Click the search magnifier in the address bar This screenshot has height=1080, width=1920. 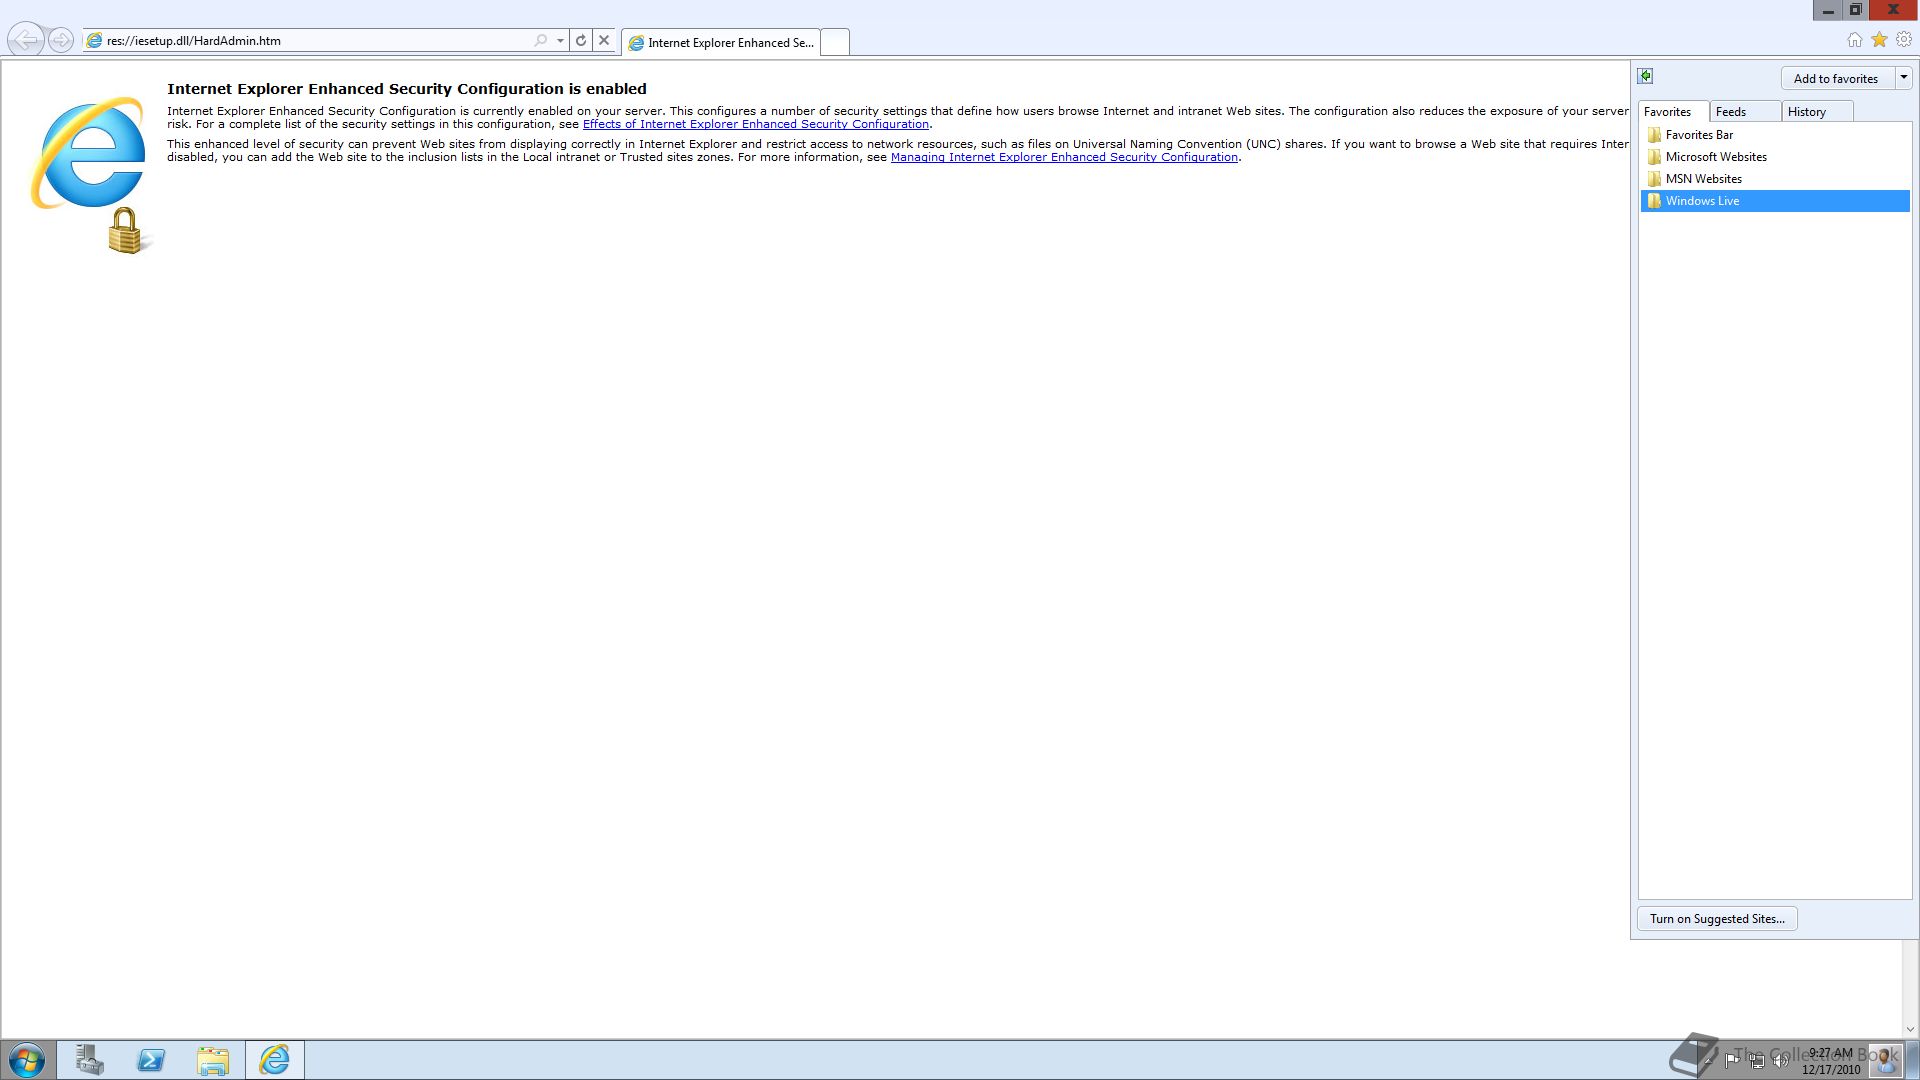[541, 41]
